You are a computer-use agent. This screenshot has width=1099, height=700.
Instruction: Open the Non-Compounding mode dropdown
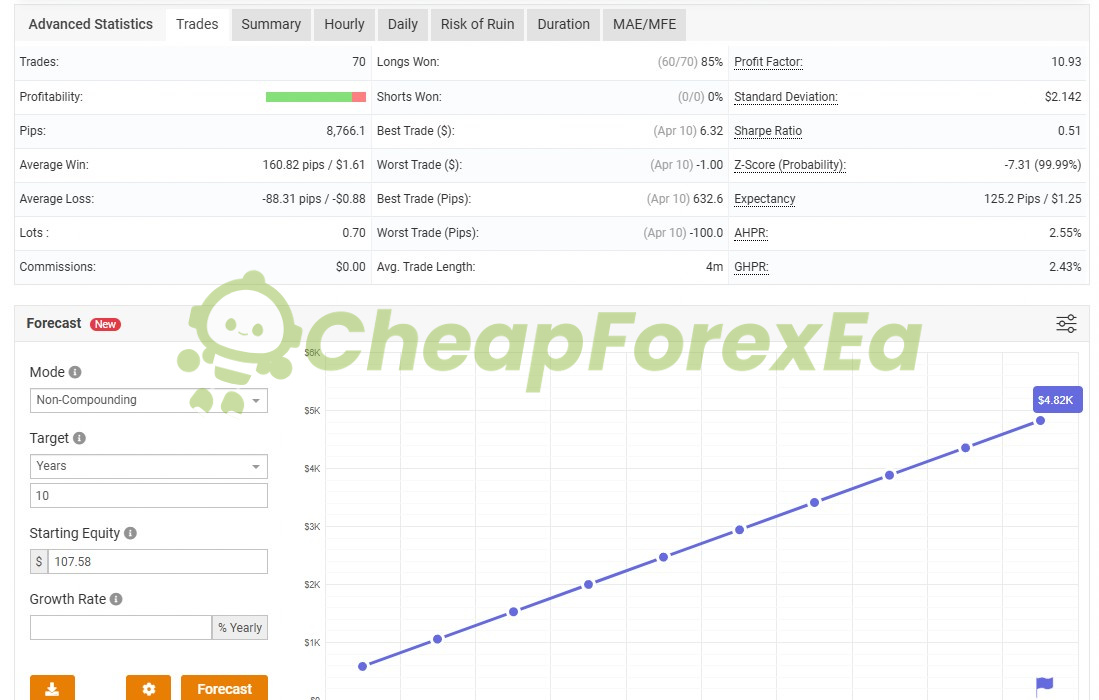click(x=149, y=400)
